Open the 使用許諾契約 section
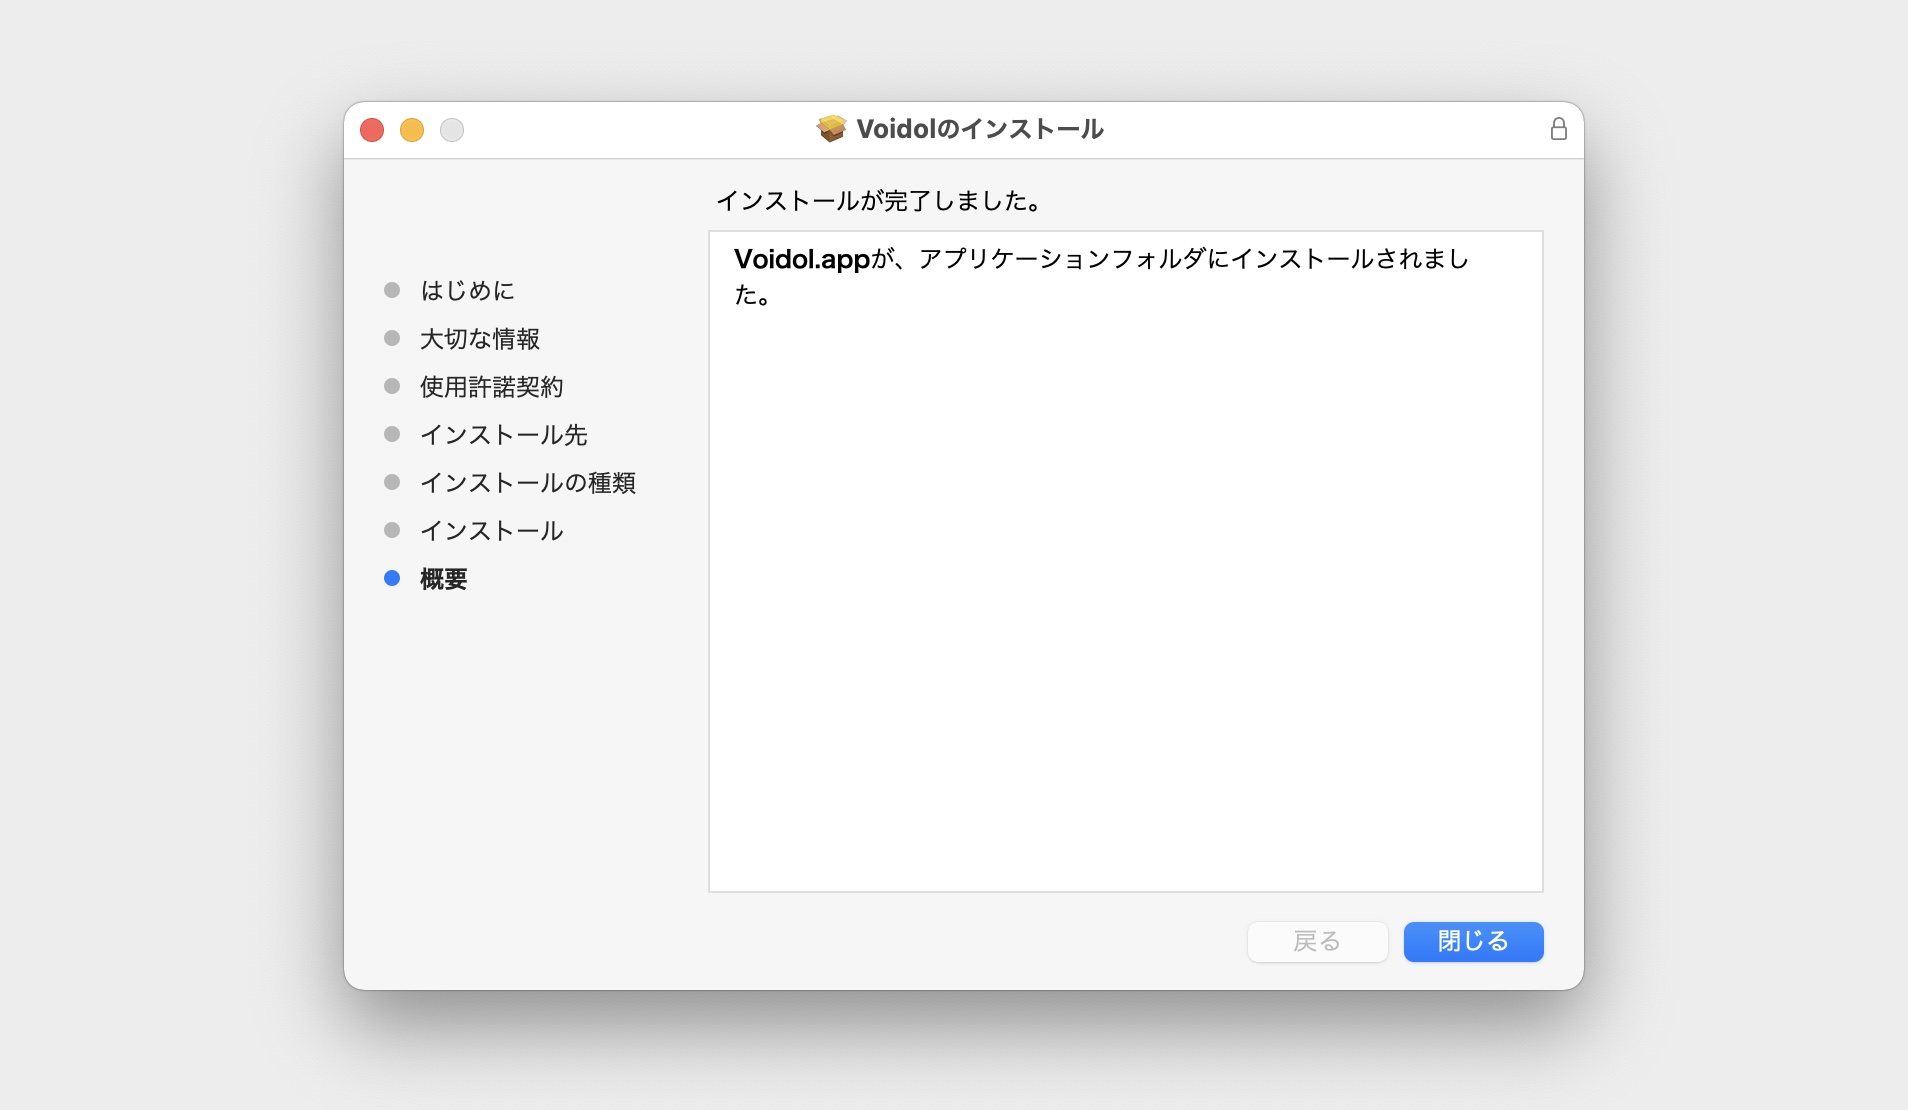Screen dimensions: 1908x1110 (x=490, y=386)
